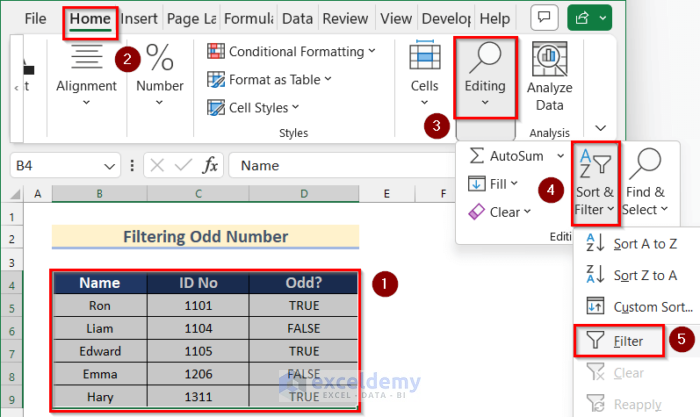Click the Fill down-arrow icon
The height and width of the screenshot is (417, 700).
tap(476, 183)
